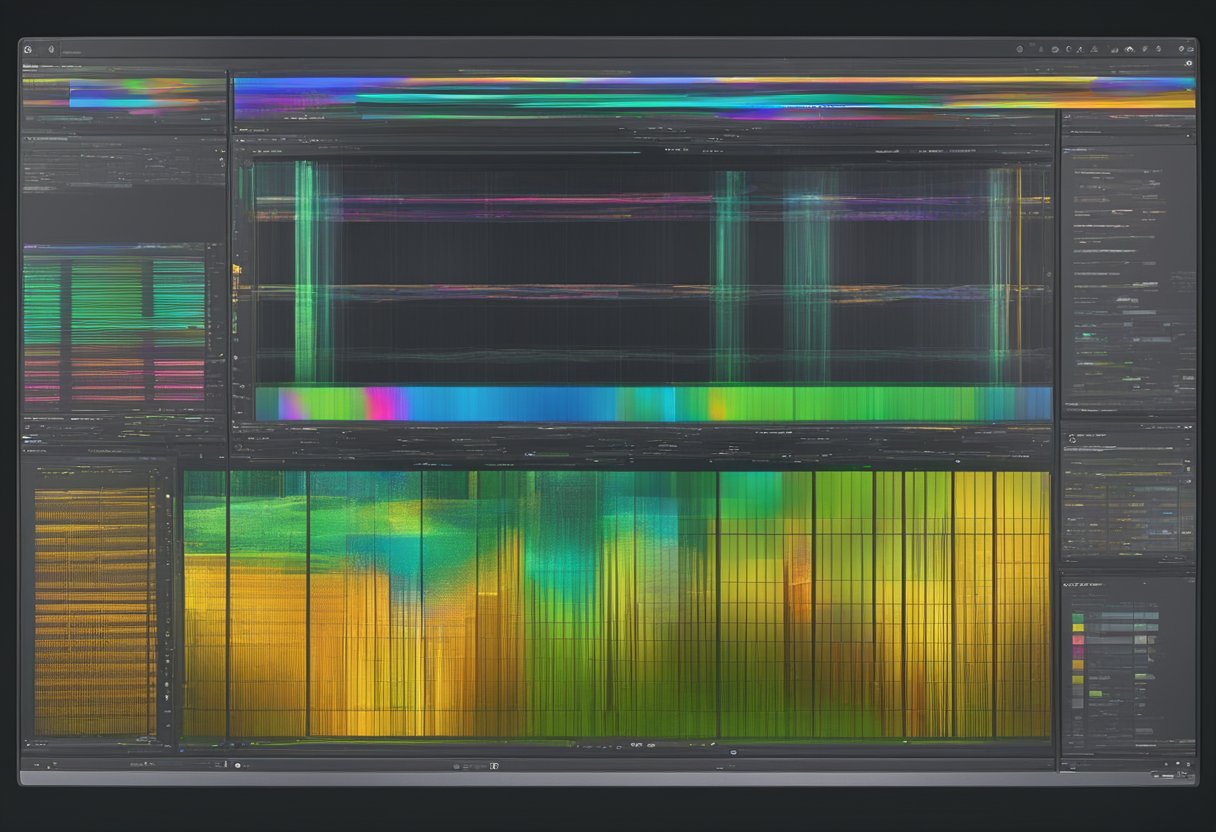1216x832 pixels.
Task: Click the rainbow gradient color bar under waveform view
Action: (652, 404)
